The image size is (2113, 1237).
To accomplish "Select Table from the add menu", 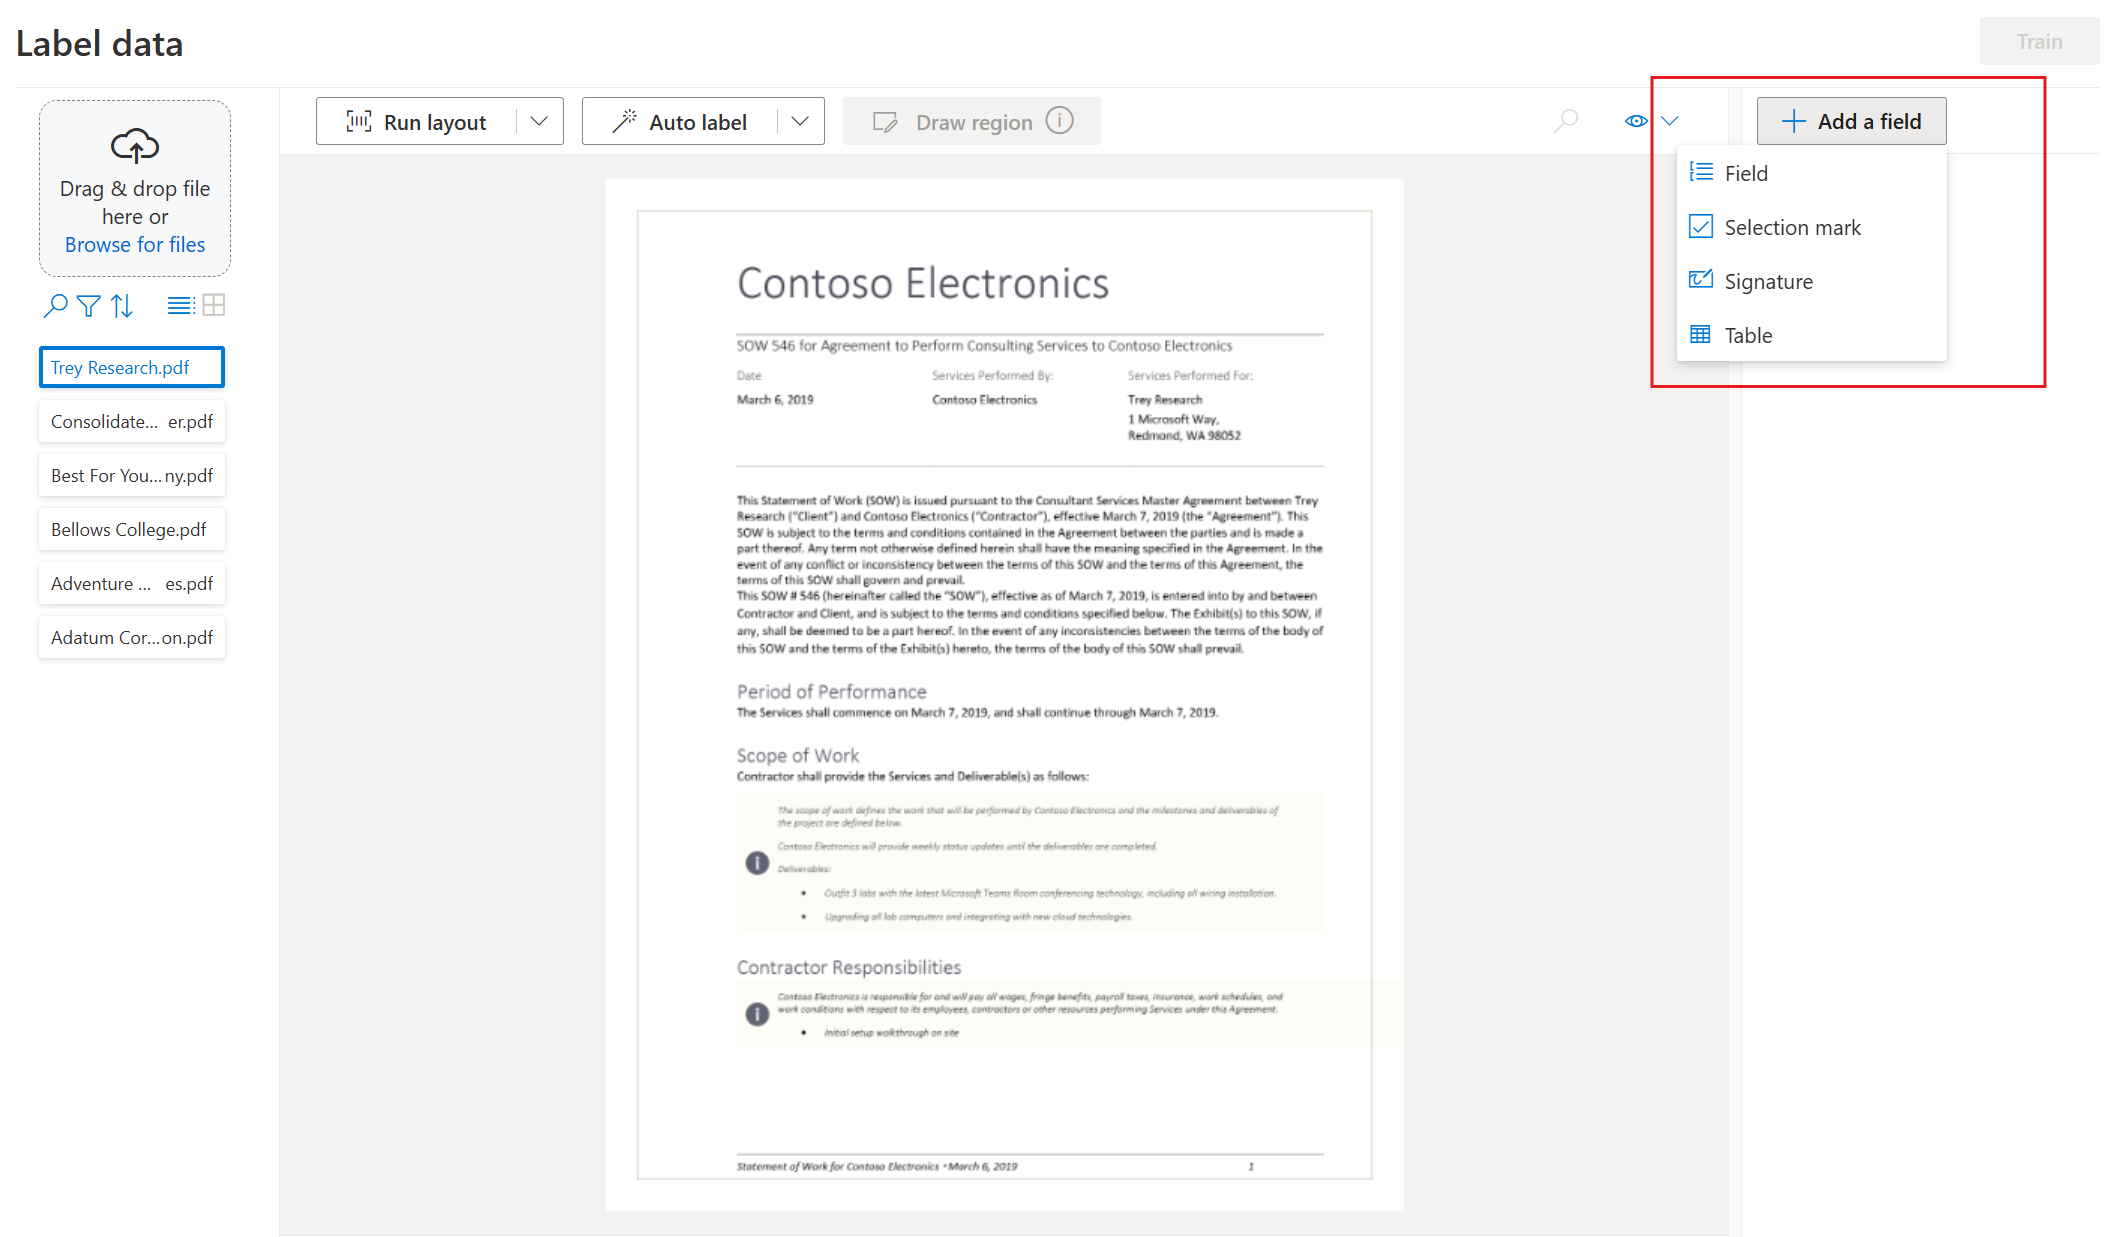I will click(1749, 334).
